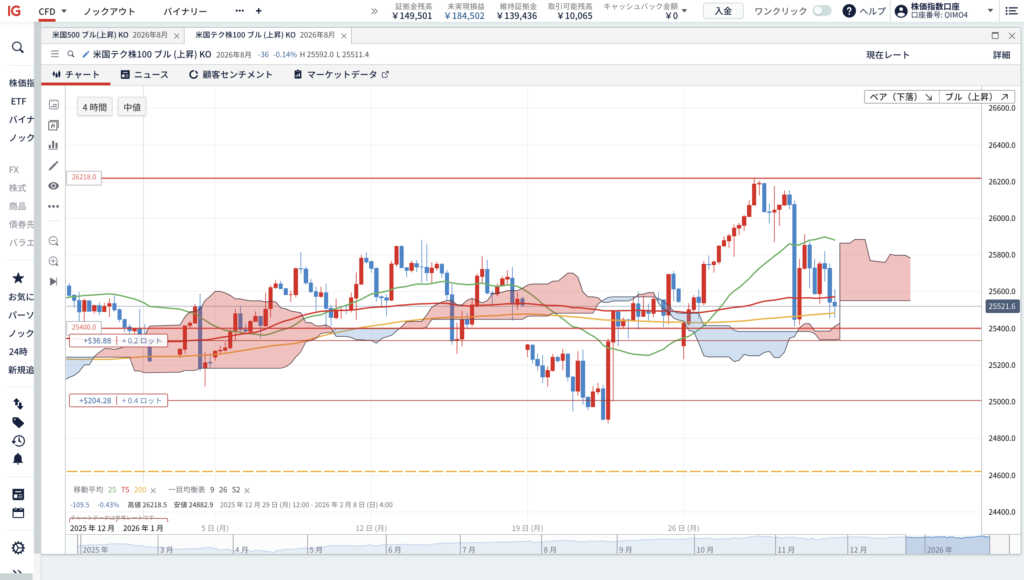
Task: Open alerts via bell icon in sidebar
Action: point(18,459)
